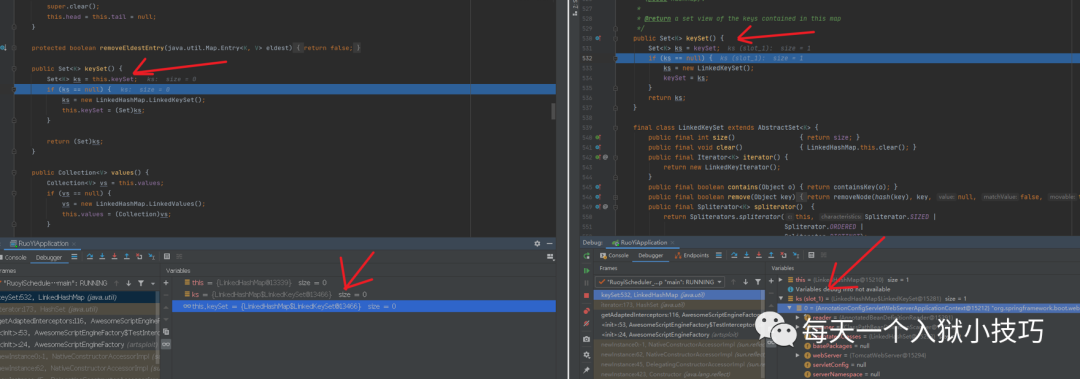Image resolution: width=1080 pixels, height=379 pixels.
Task: Toggle pin tab icon in right debug sidebar
Action: (x=586, y=370)
